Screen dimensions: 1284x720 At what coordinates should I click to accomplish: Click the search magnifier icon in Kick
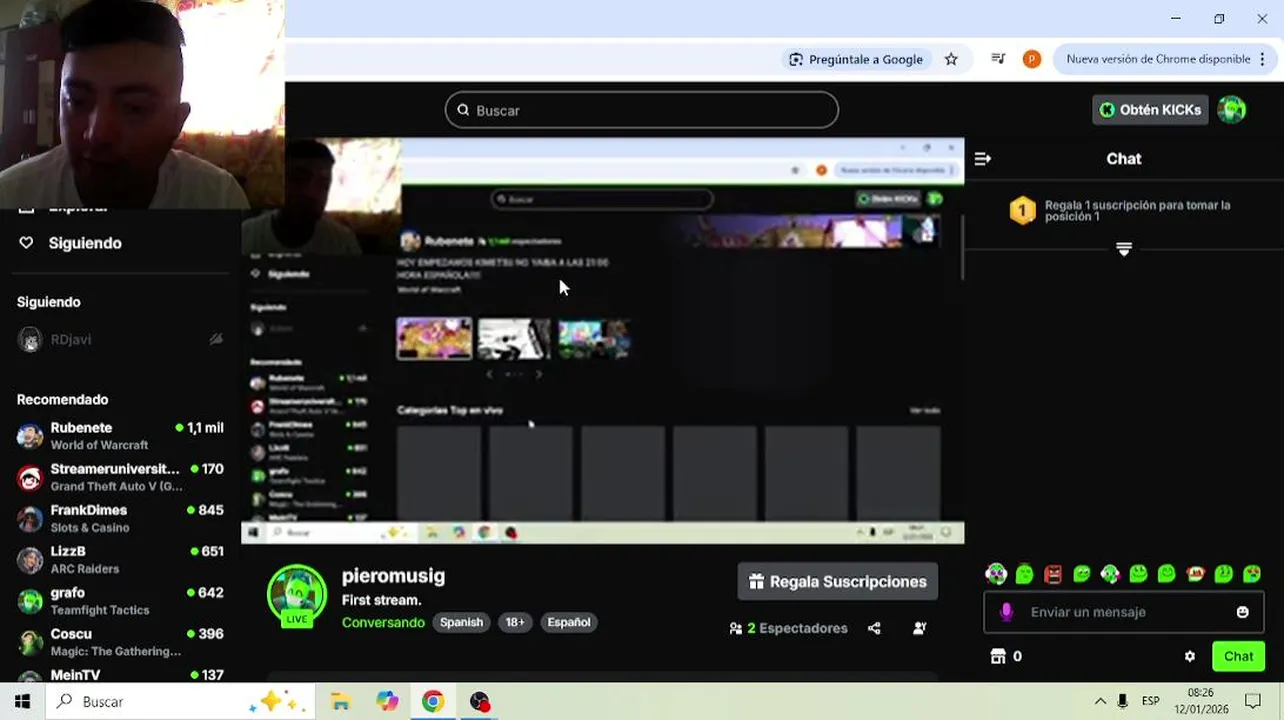pos(463,110)
